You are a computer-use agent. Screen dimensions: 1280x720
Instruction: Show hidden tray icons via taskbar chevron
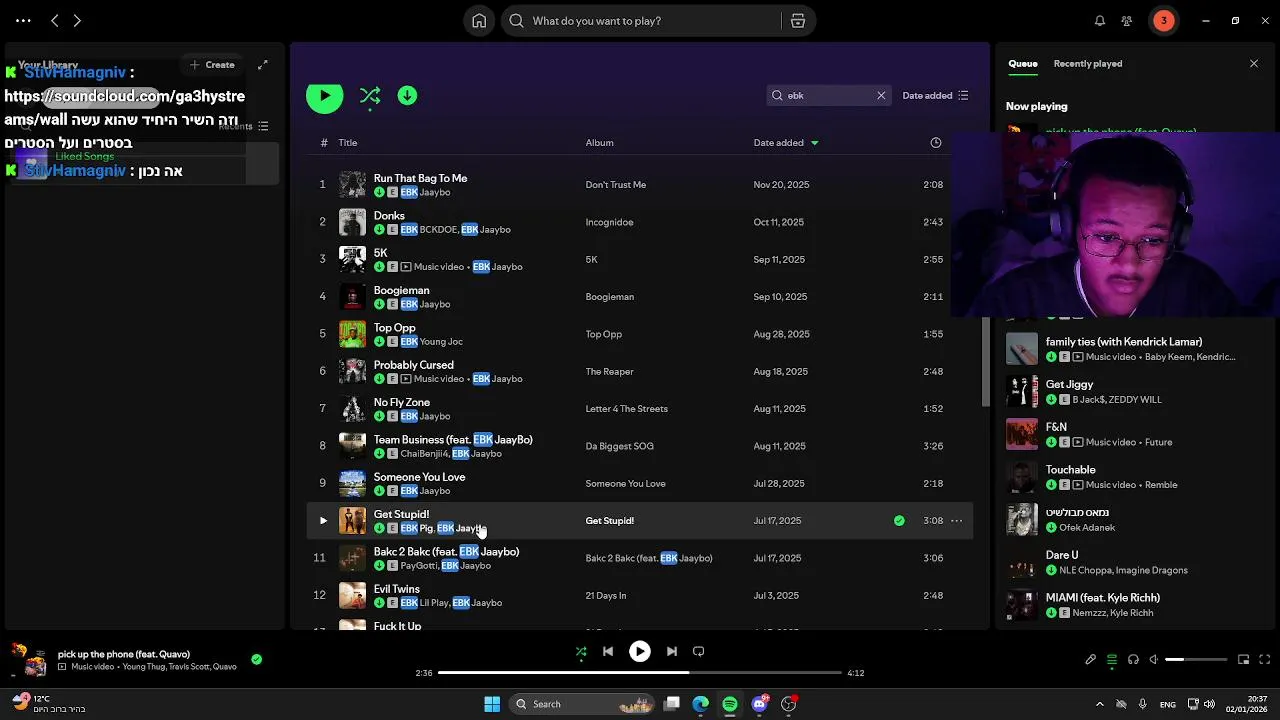point(1100,704)
